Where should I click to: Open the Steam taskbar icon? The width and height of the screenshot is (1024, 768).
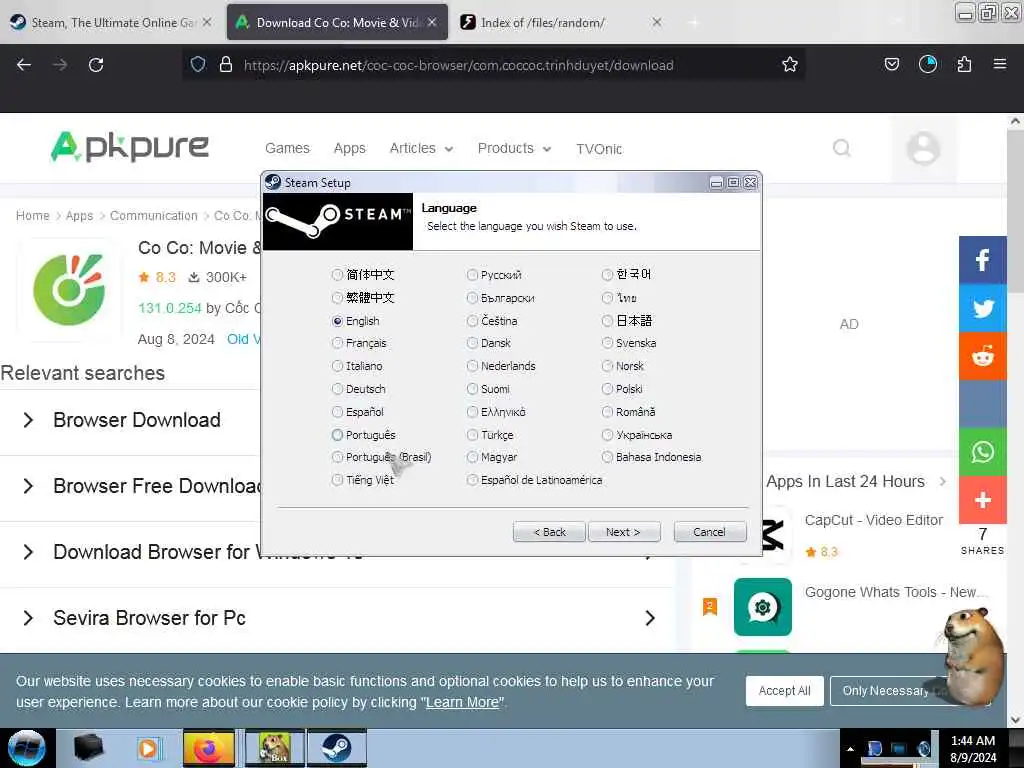click(x=336, y=748)
